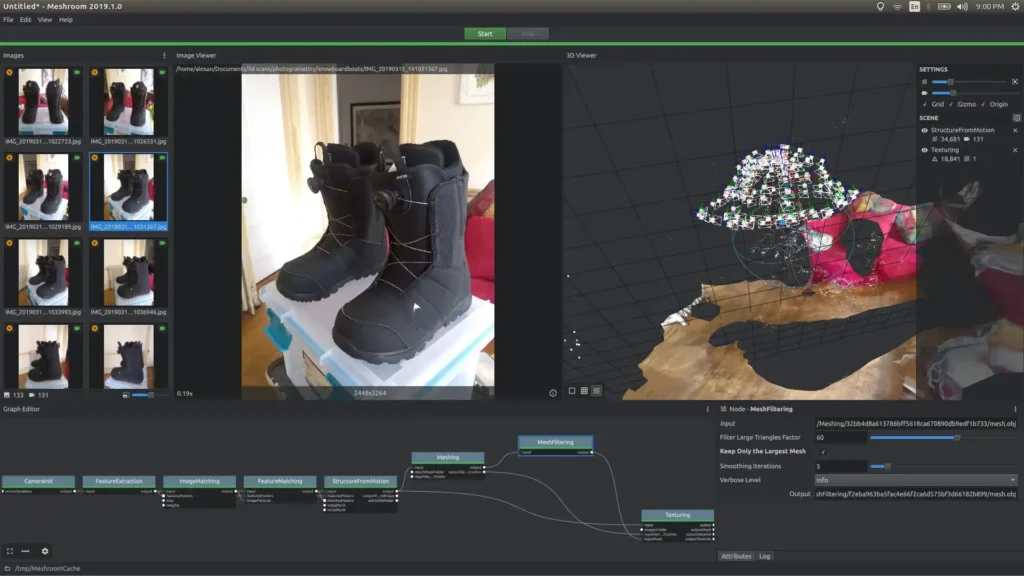Viewport: 1024px width, 576px height.
Task: Click the point size reset icon
Action: [x=1015, y=82]
